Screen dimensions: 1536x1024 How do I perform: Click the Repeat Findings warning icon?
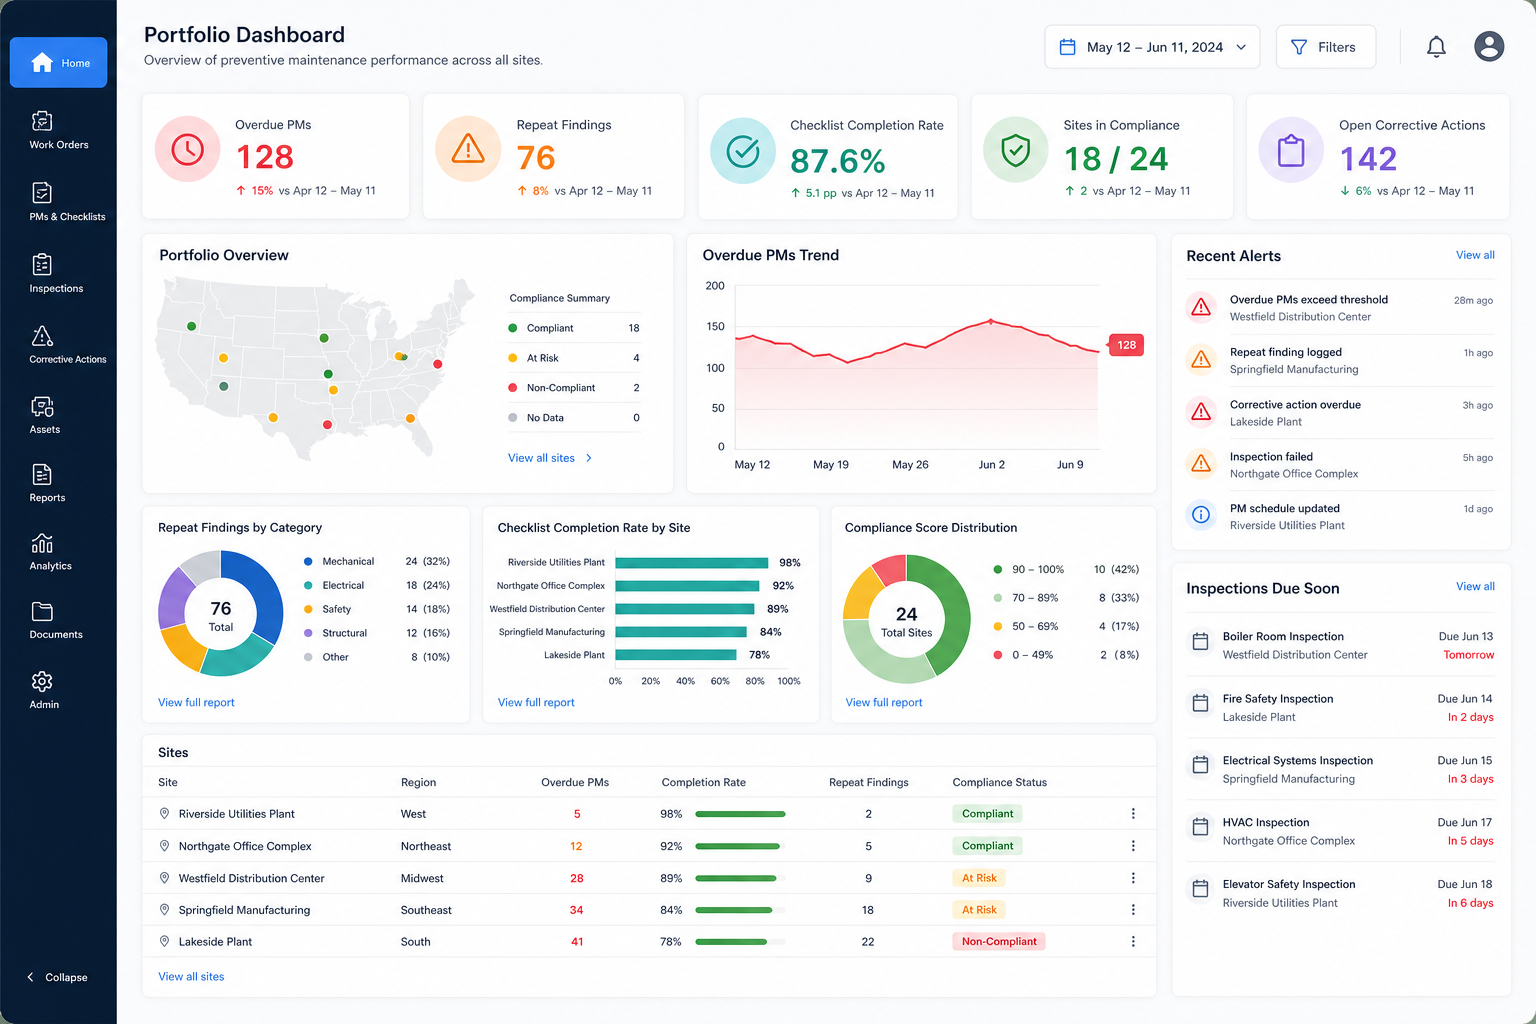click(x=468, y=150)
